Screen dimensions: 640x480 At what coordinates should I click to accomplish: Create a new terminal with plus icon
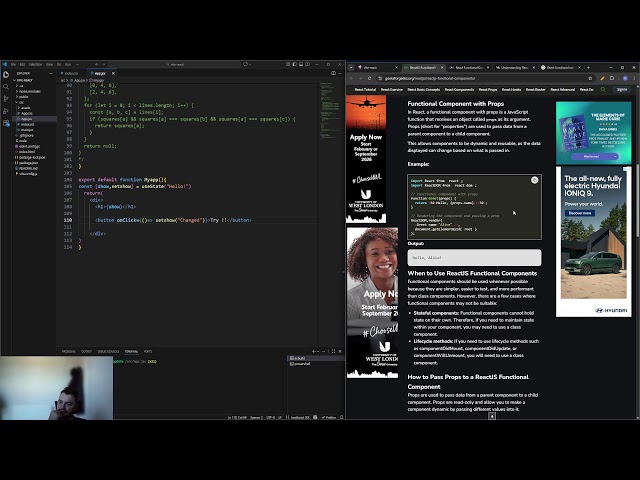point(313,351)
